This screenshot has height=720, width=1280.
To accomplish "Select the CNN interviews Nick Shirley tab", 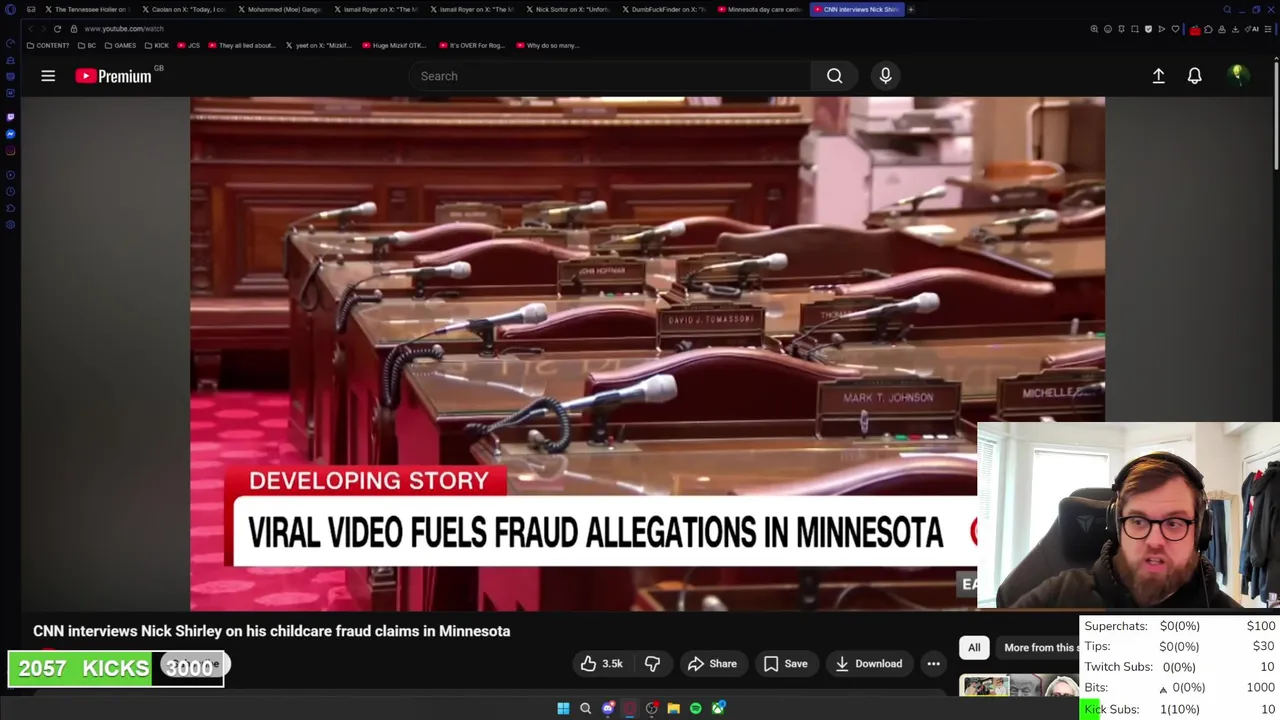I will [855, 9].
